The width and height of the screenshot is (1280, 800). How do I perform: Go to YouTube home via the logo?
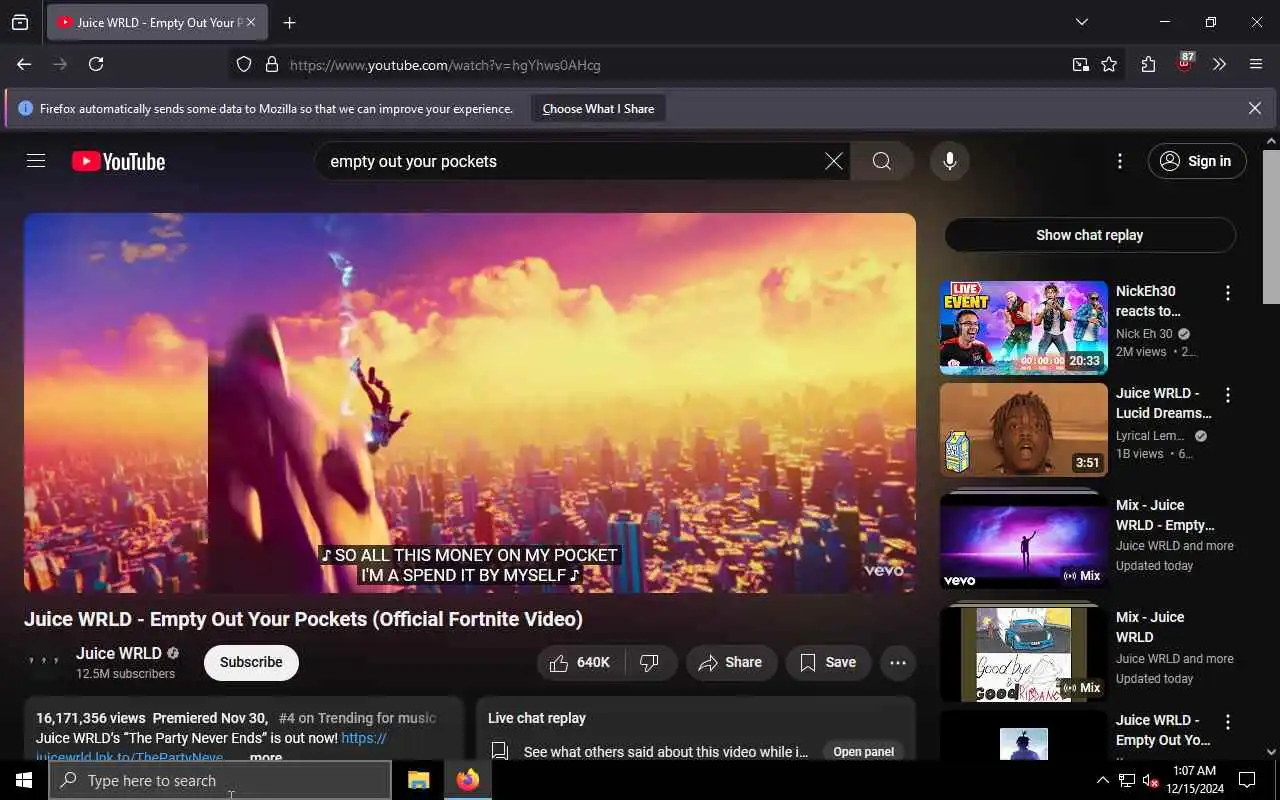coord(118,161)
